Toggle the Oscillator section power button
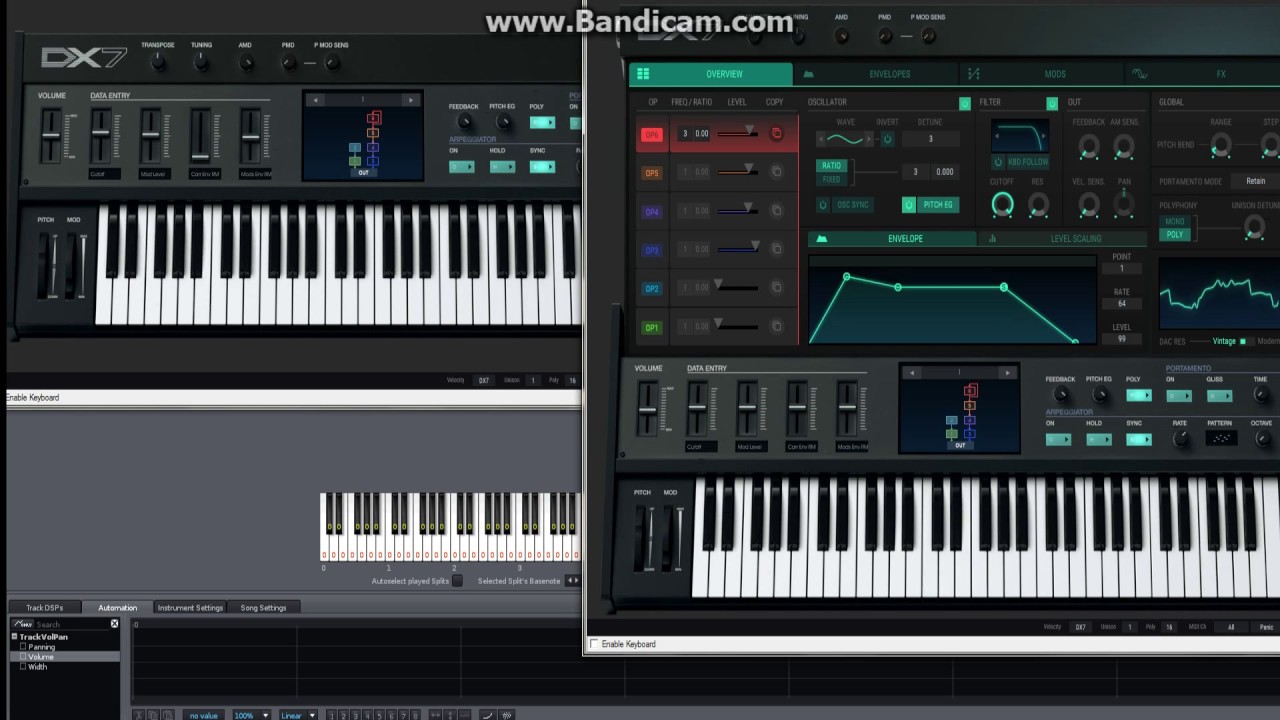The image size is (1280, 720). pos(964,103)
